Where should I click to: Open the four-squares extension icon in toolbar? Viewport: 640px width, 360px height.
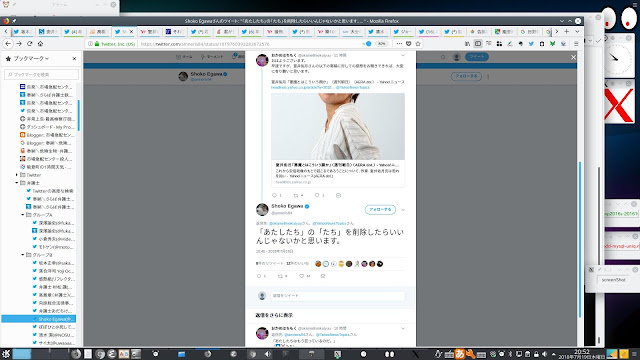(499, 44)
